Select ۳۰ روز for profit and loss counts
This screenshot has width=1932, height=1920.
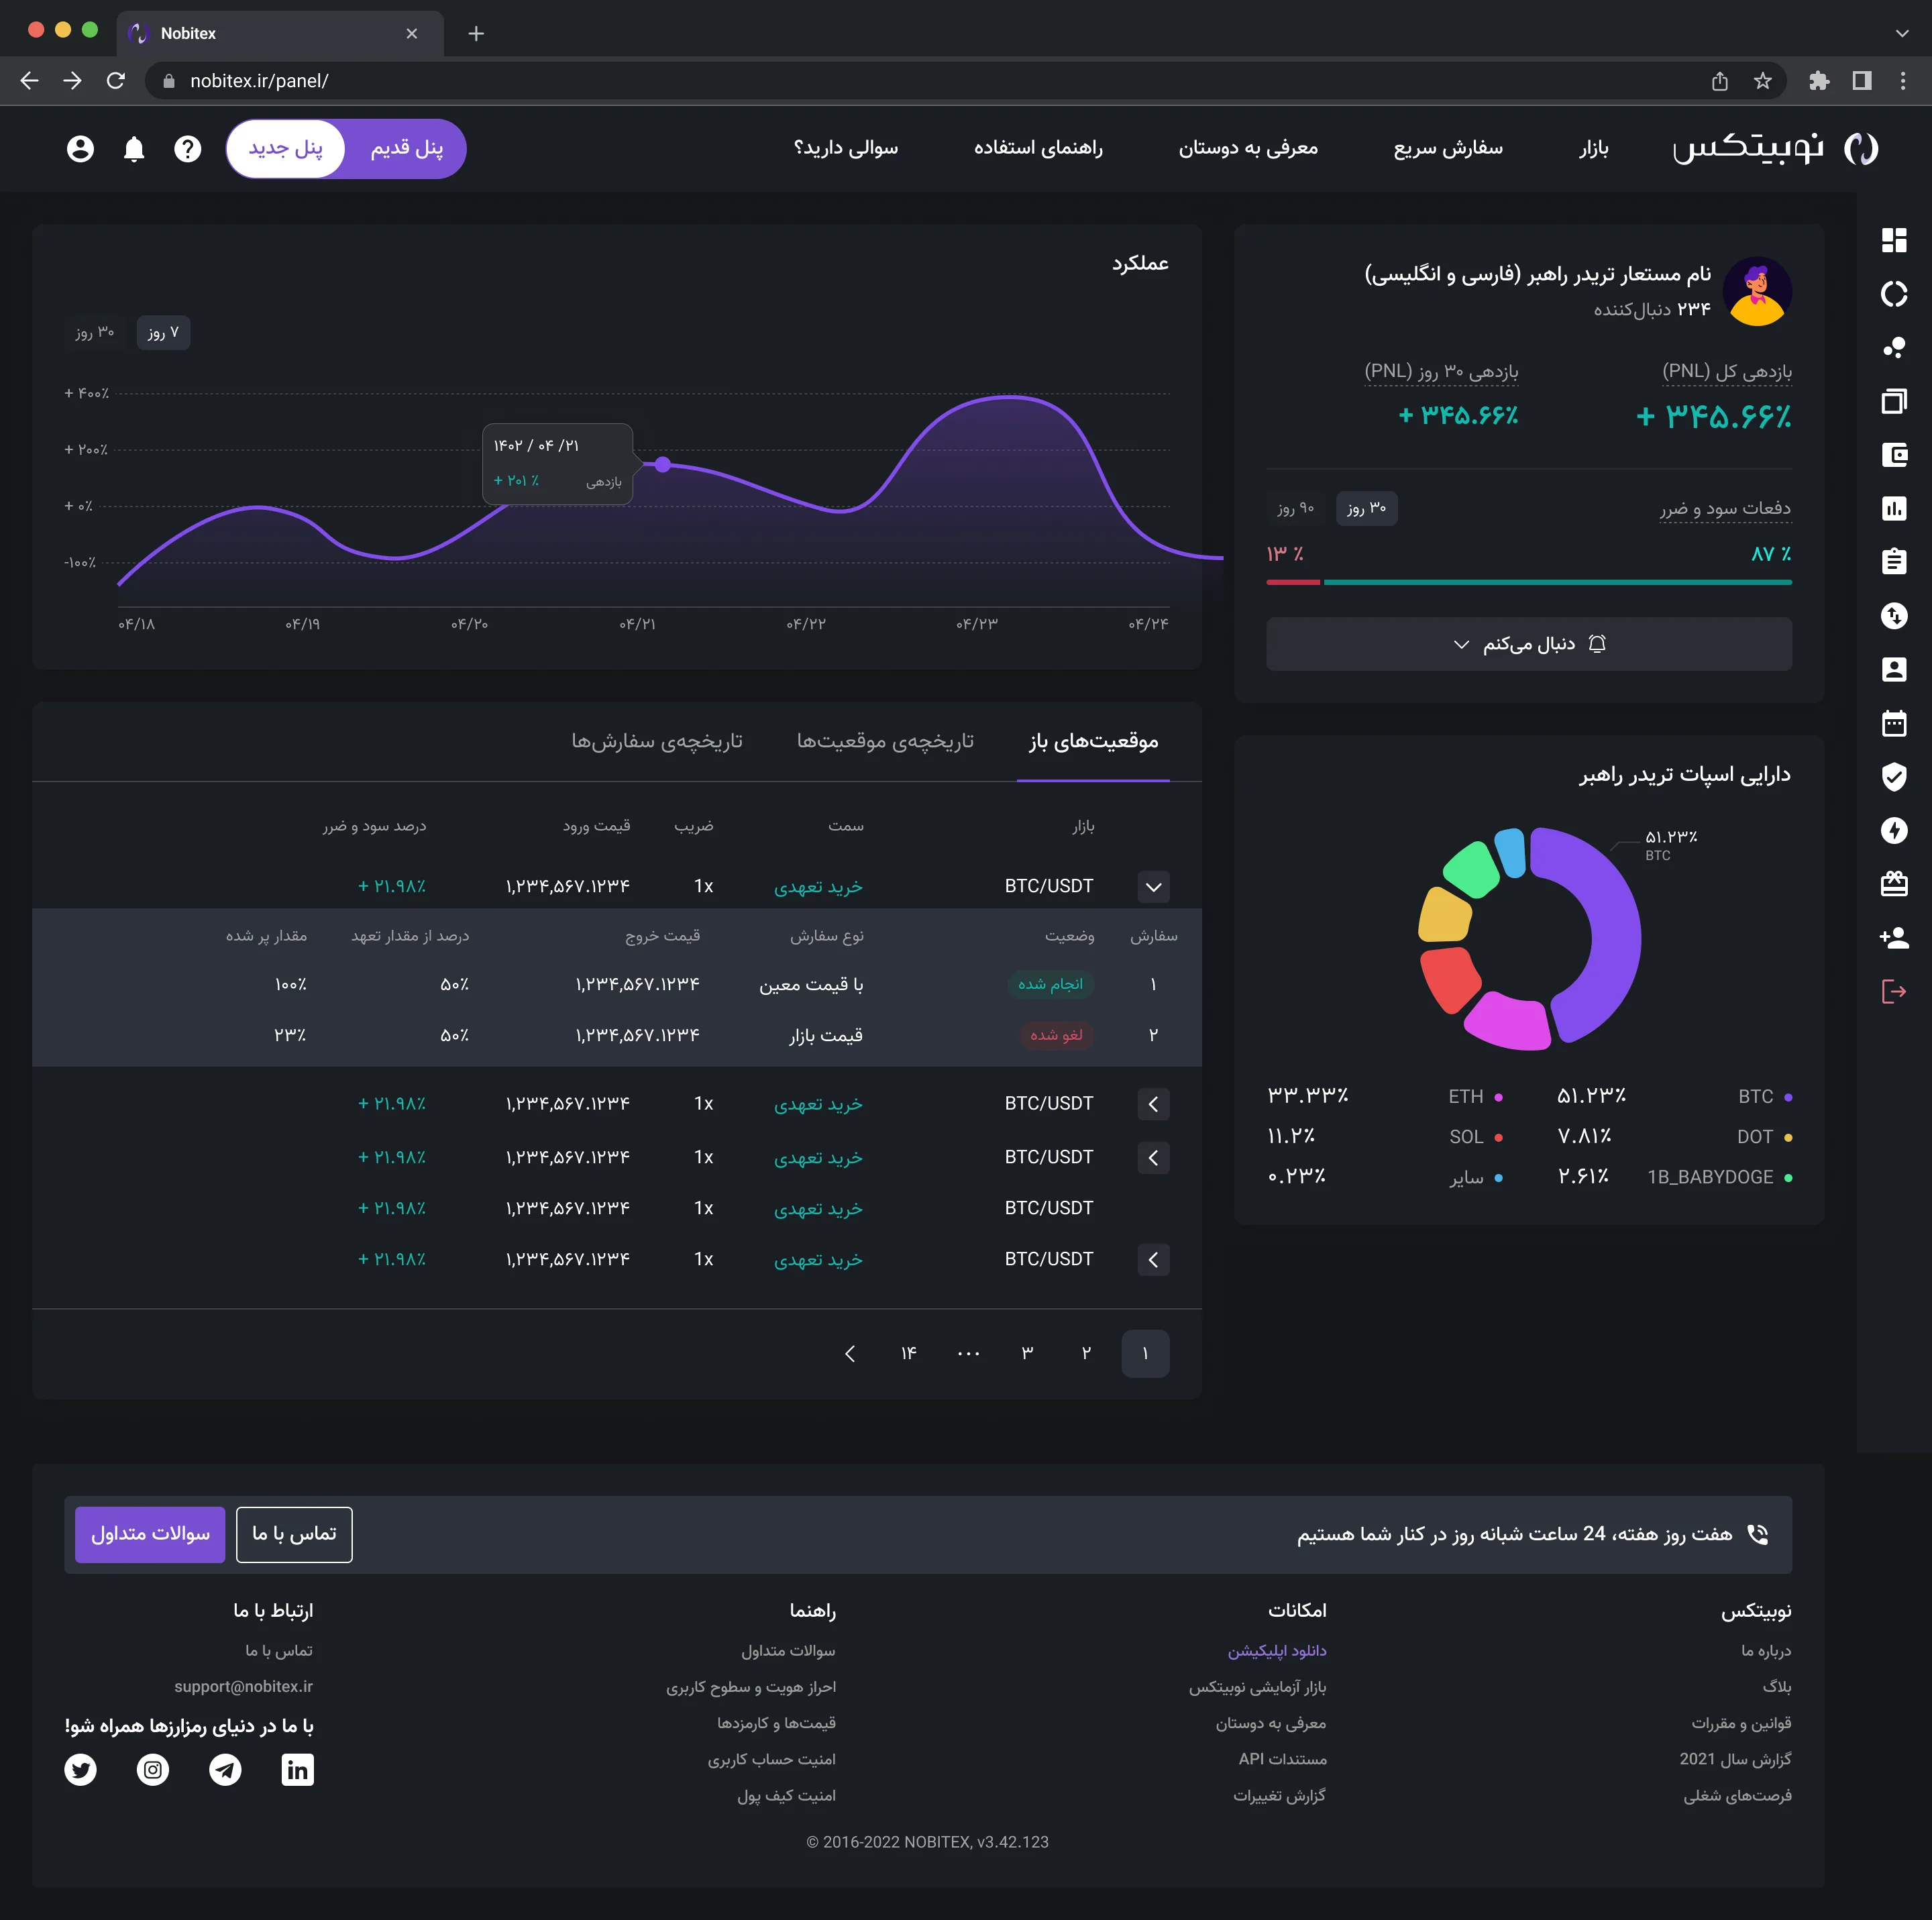pyautogui.click(x=1367, y=508)
